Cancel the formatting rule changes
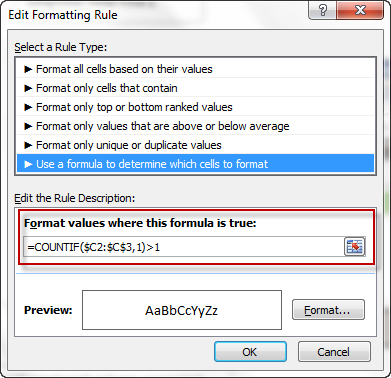The width and height of the screenshot is (391, 378). pyautogui.click(x=334, y=352)
